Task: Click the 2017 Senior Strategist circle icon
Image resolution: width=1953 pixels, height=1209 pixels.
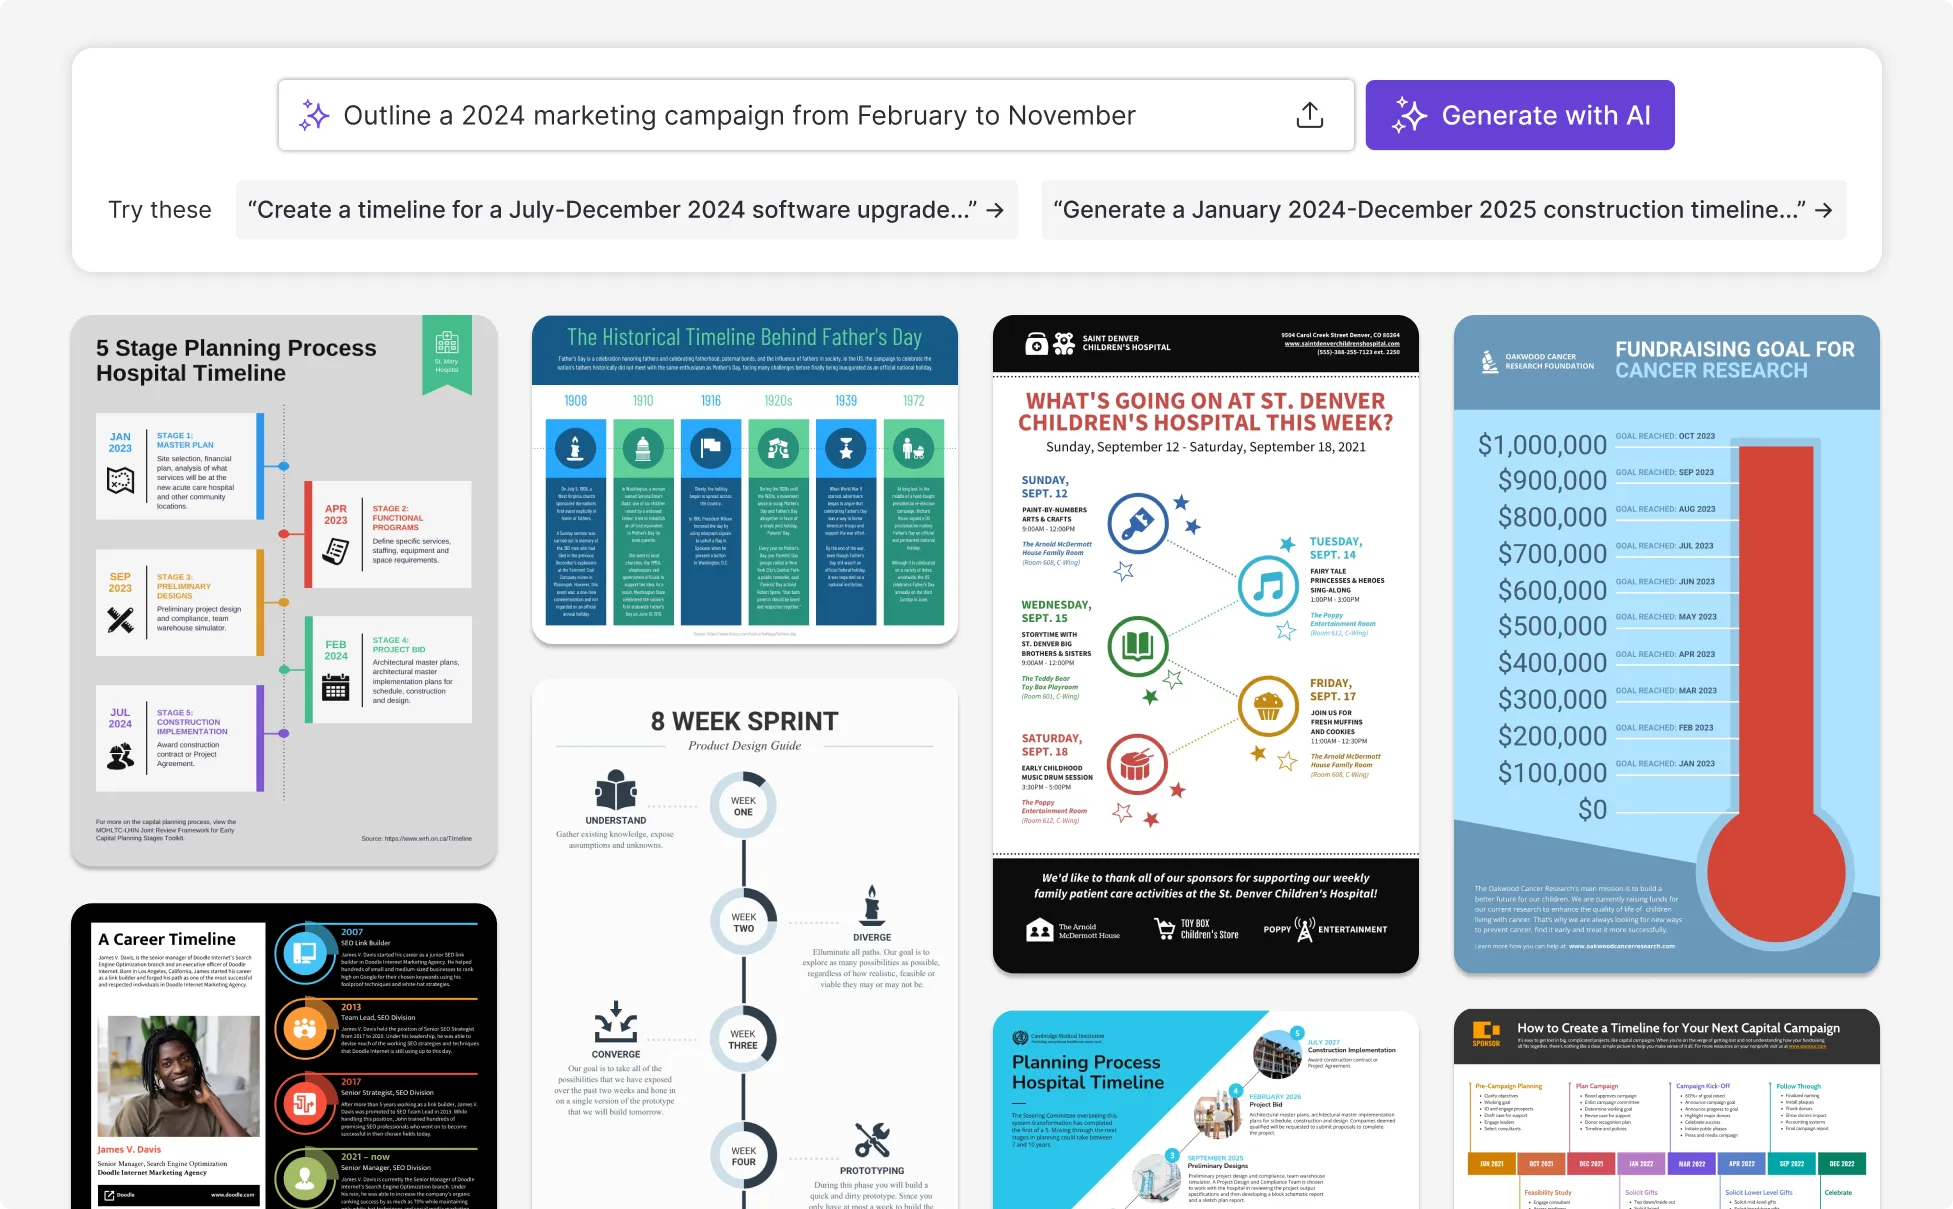Action: click(x=305, y=1104)
